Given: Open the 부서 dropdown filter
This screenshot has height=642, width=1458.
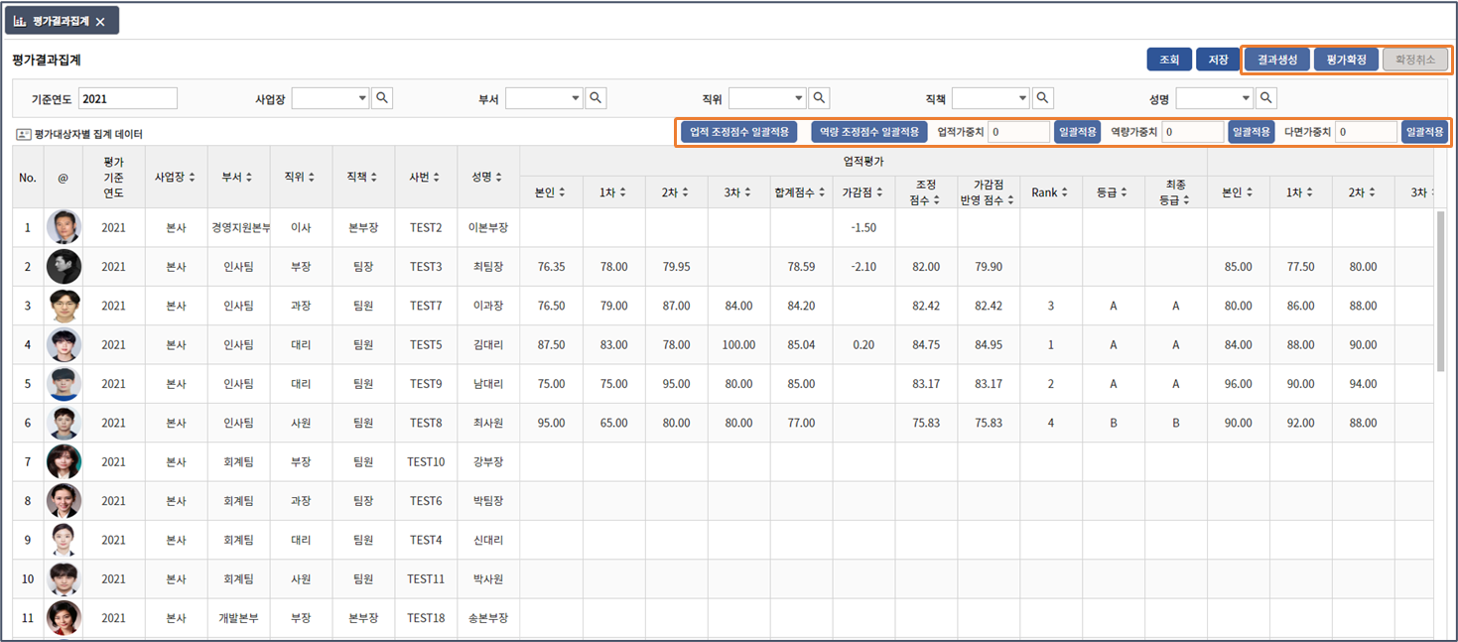Looking at the screenshot, I should coord(544,98).
